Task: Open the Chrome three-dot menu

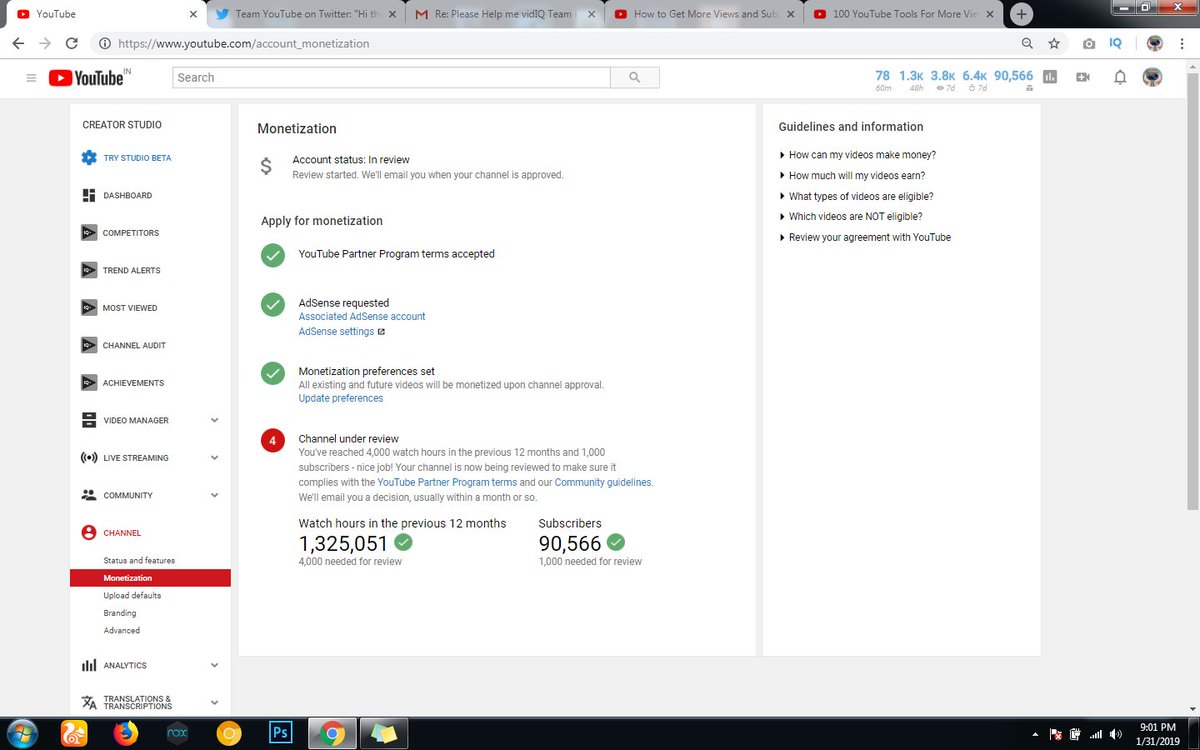Action: [x=1183, y=44]
